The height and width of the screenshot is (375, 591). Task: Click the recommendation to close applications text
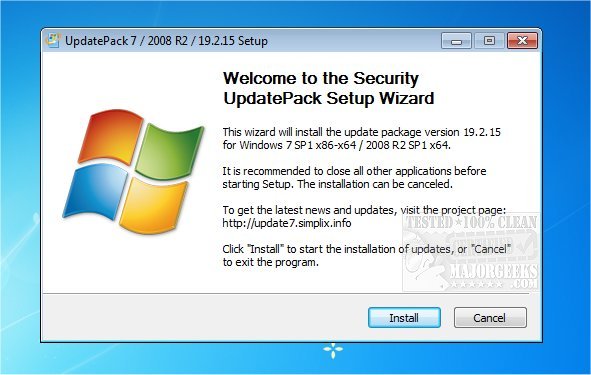click(x=354, y=178)
